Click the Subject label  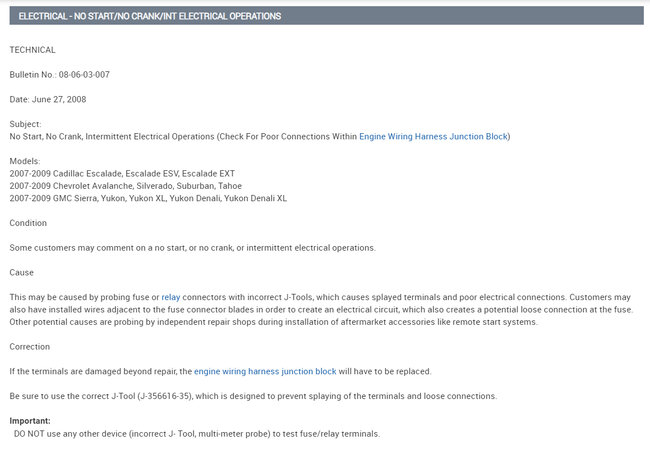[26, 124]
